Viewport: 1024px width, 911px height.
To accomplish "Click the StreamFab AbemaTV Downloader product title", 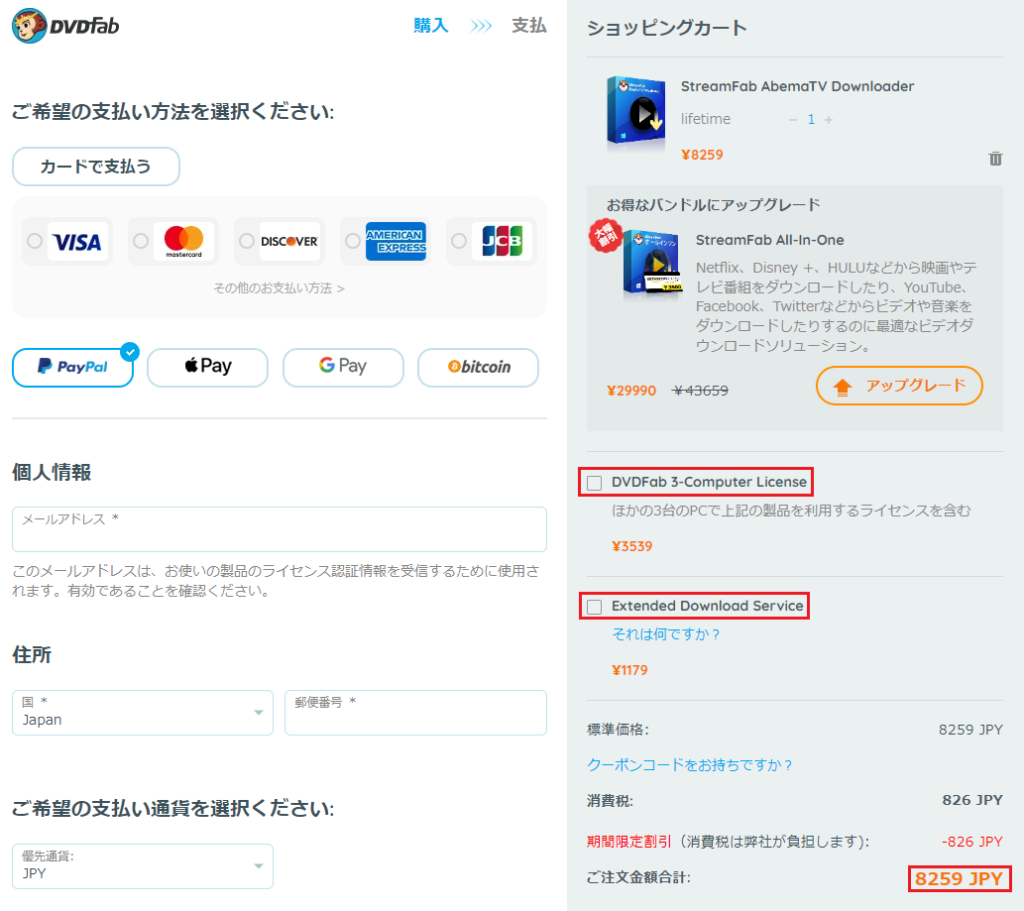I will pos(797,86).
